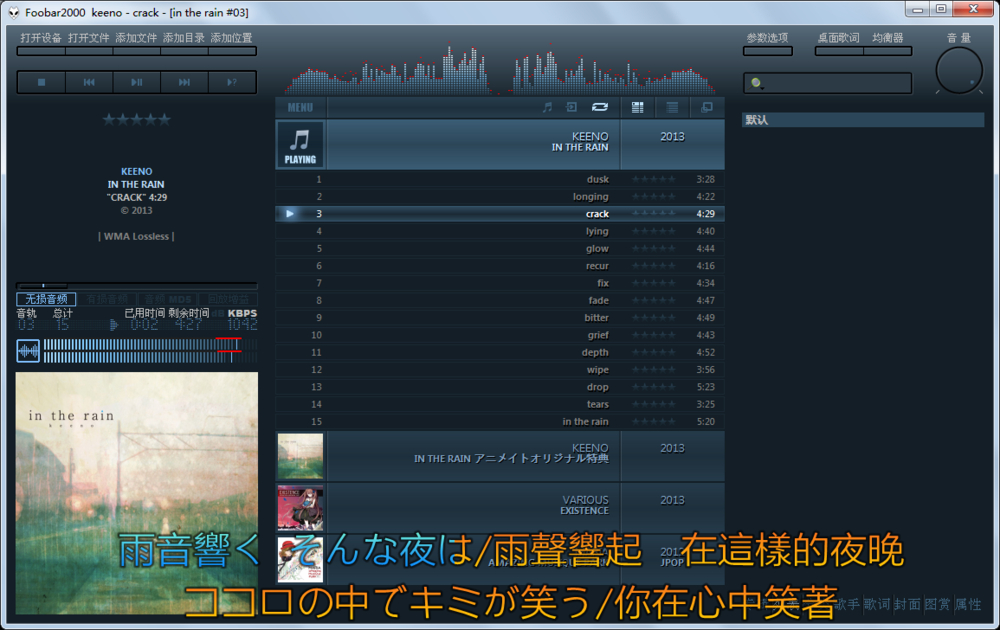This screenshot has width=1000, height=630.
Task: Select track 6 recur
Action: 500,266
